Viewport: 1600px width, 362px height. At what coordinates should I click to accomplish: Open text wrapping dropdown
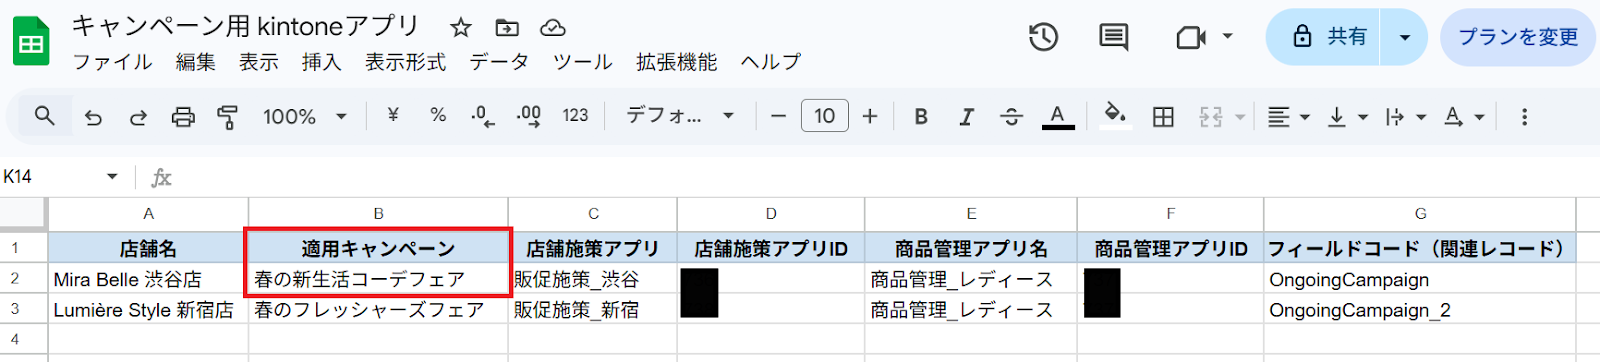point(1405,117)
